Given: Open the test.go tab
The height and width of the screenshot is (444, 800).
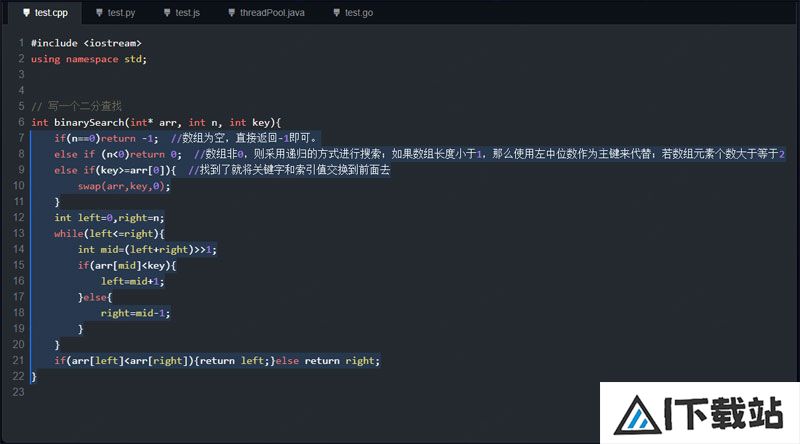Looking at the screenshot, I should [354, 13].
